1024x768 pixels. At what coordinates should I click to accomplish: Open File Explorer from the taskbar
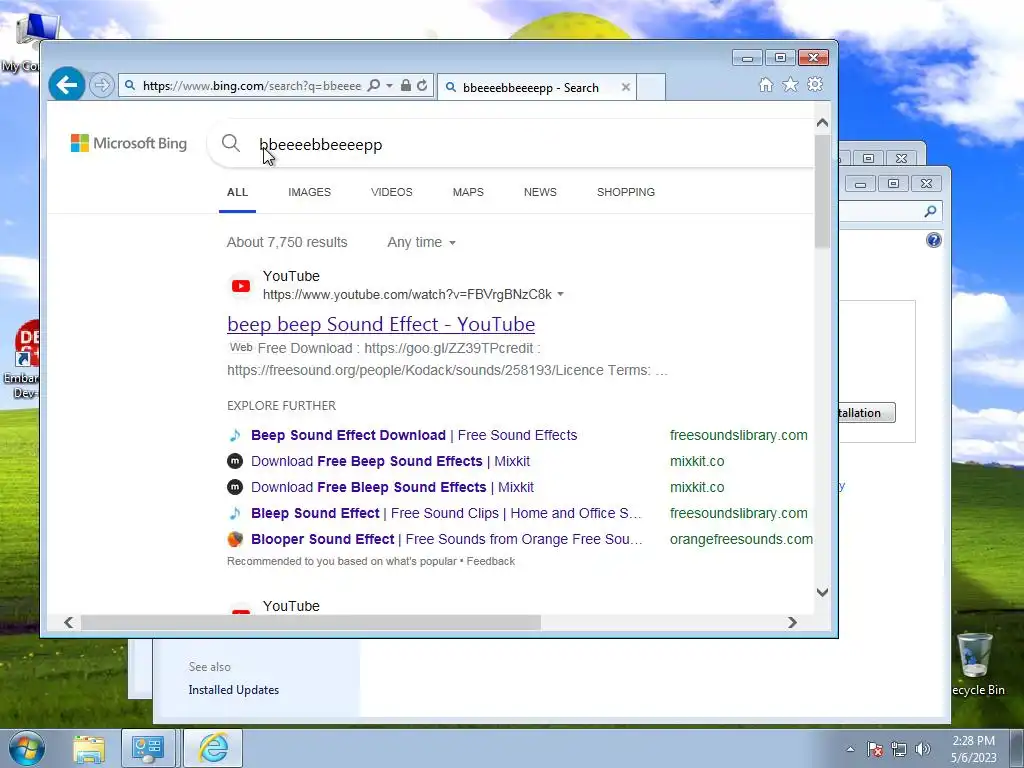tap(89, 748)
